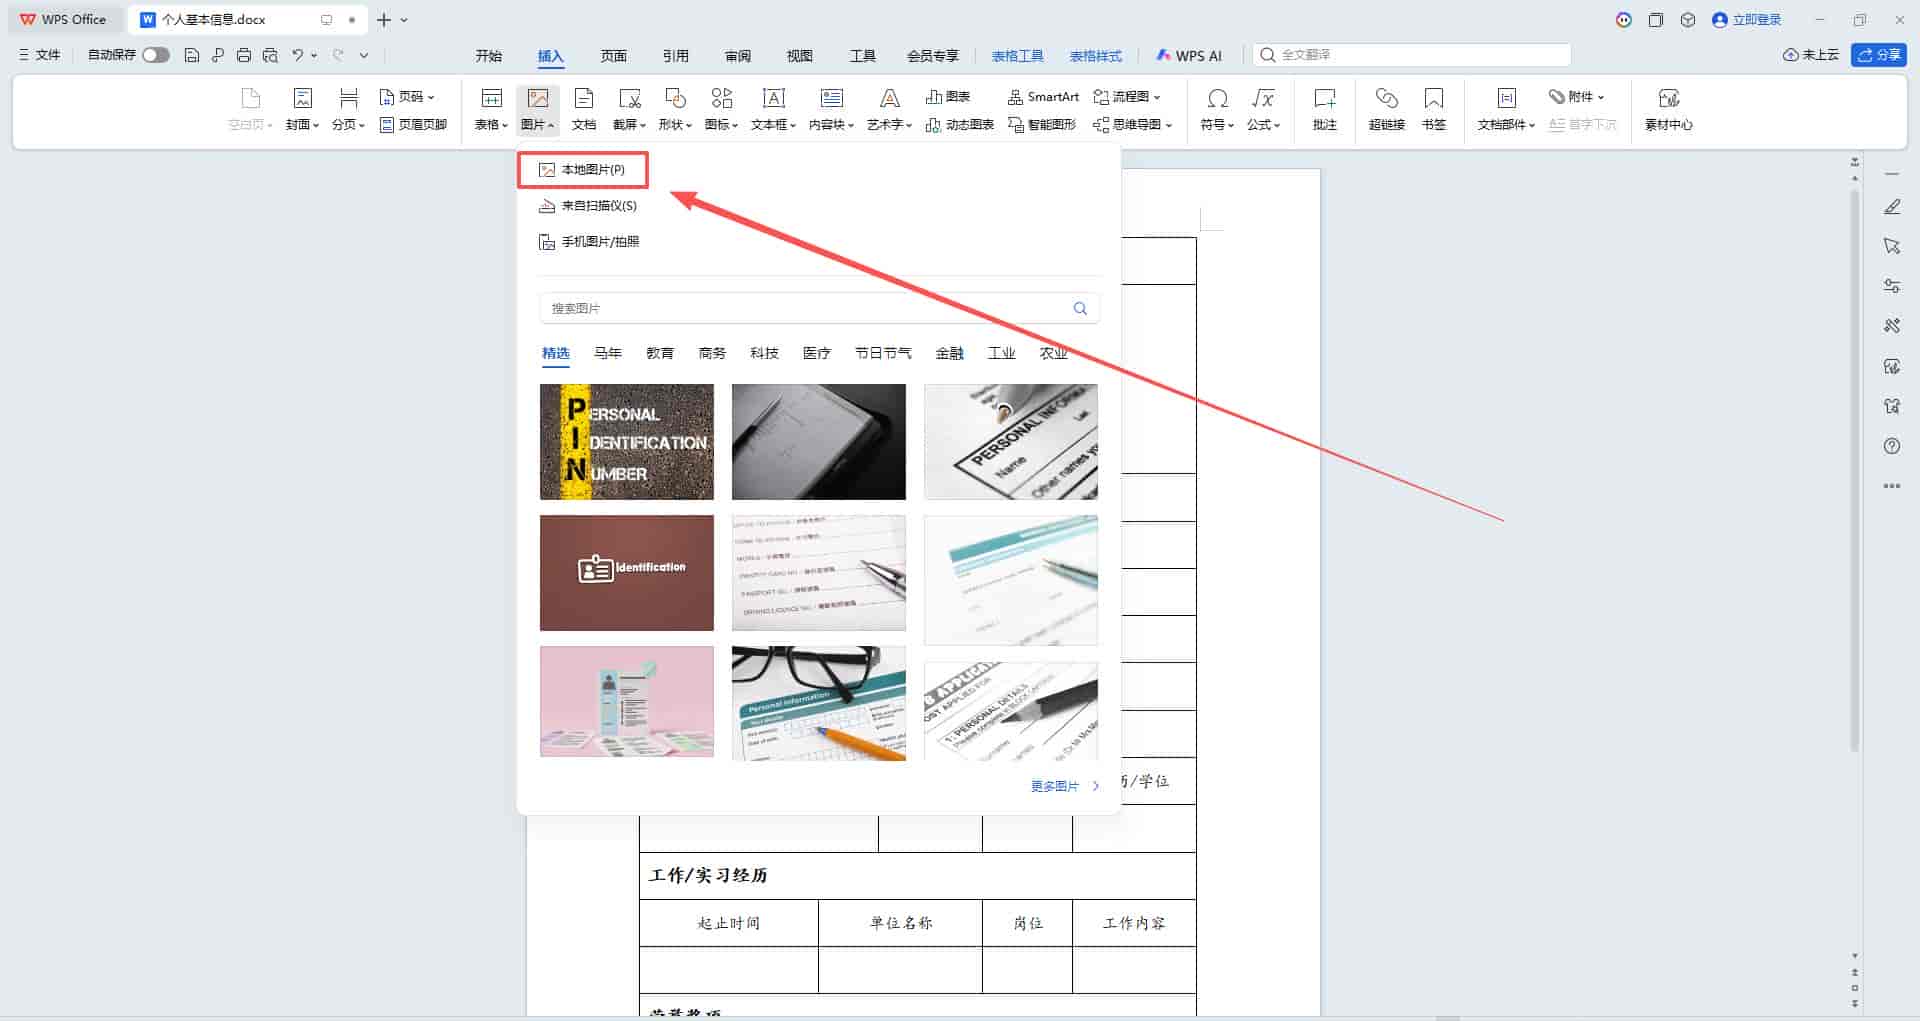Toggle the 自动保存 autosave switch
This screenshot has width=1920, height=1021.
point(156,55)
